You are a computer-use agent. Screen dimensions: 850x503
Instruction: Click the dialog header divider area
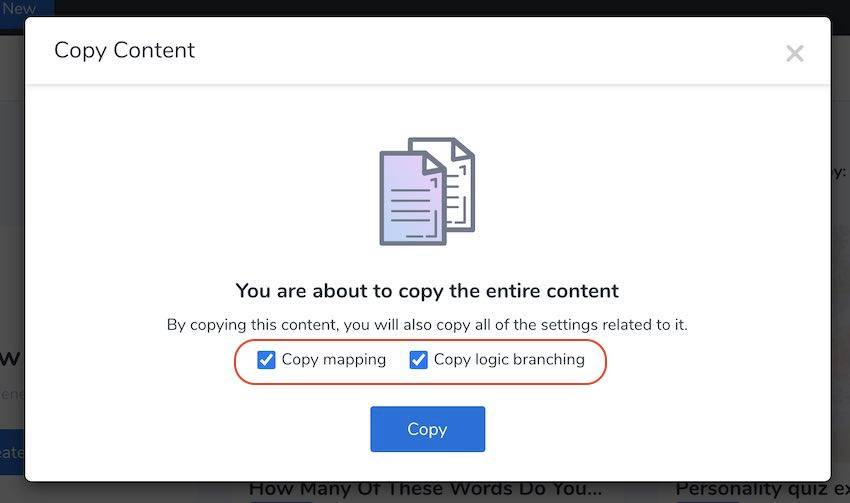[427, 85]
